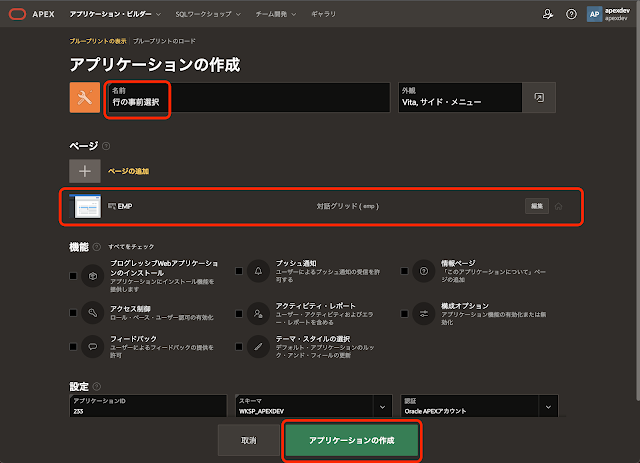Click the アクセス制御 key icon

pos(93,313)
